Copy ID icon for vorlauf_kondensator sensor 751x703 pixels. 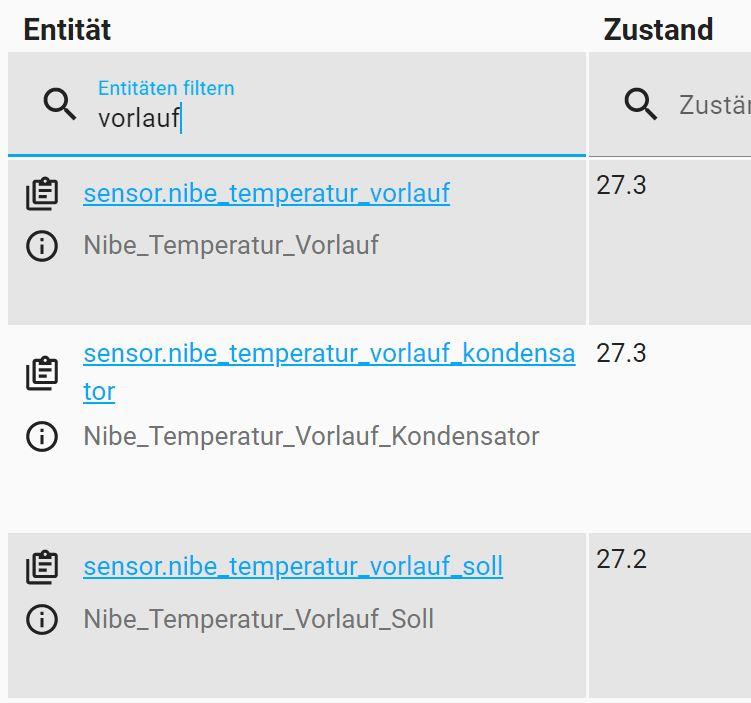42,373
